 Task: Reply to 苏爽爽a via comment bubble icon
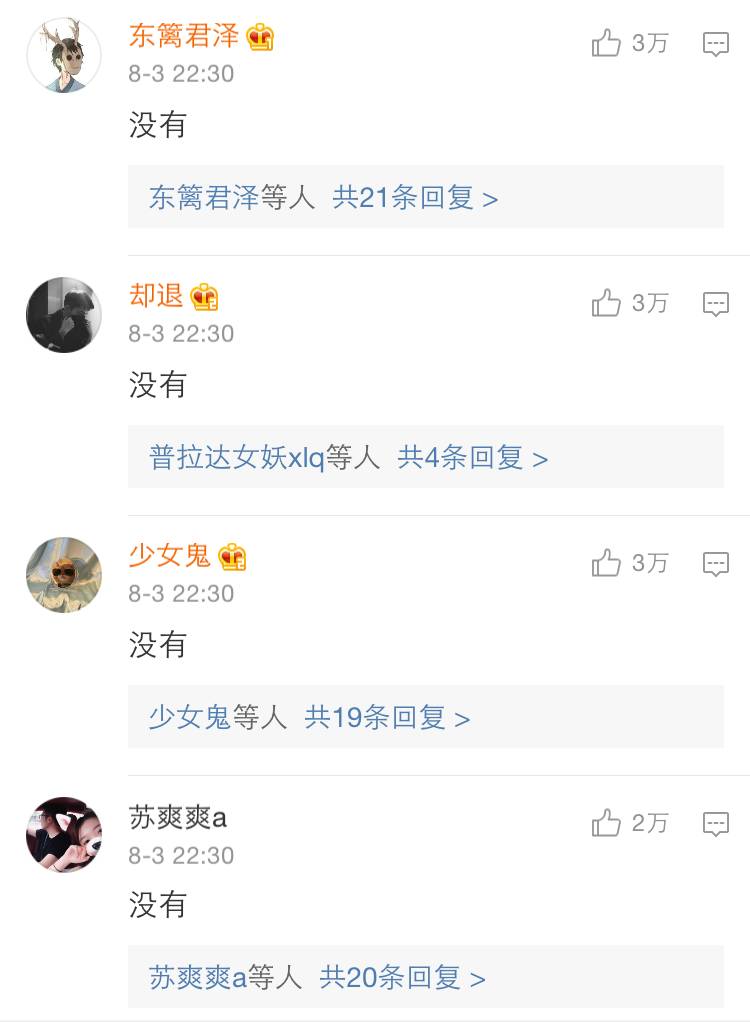pyautogui.click(x=715, y=824)
